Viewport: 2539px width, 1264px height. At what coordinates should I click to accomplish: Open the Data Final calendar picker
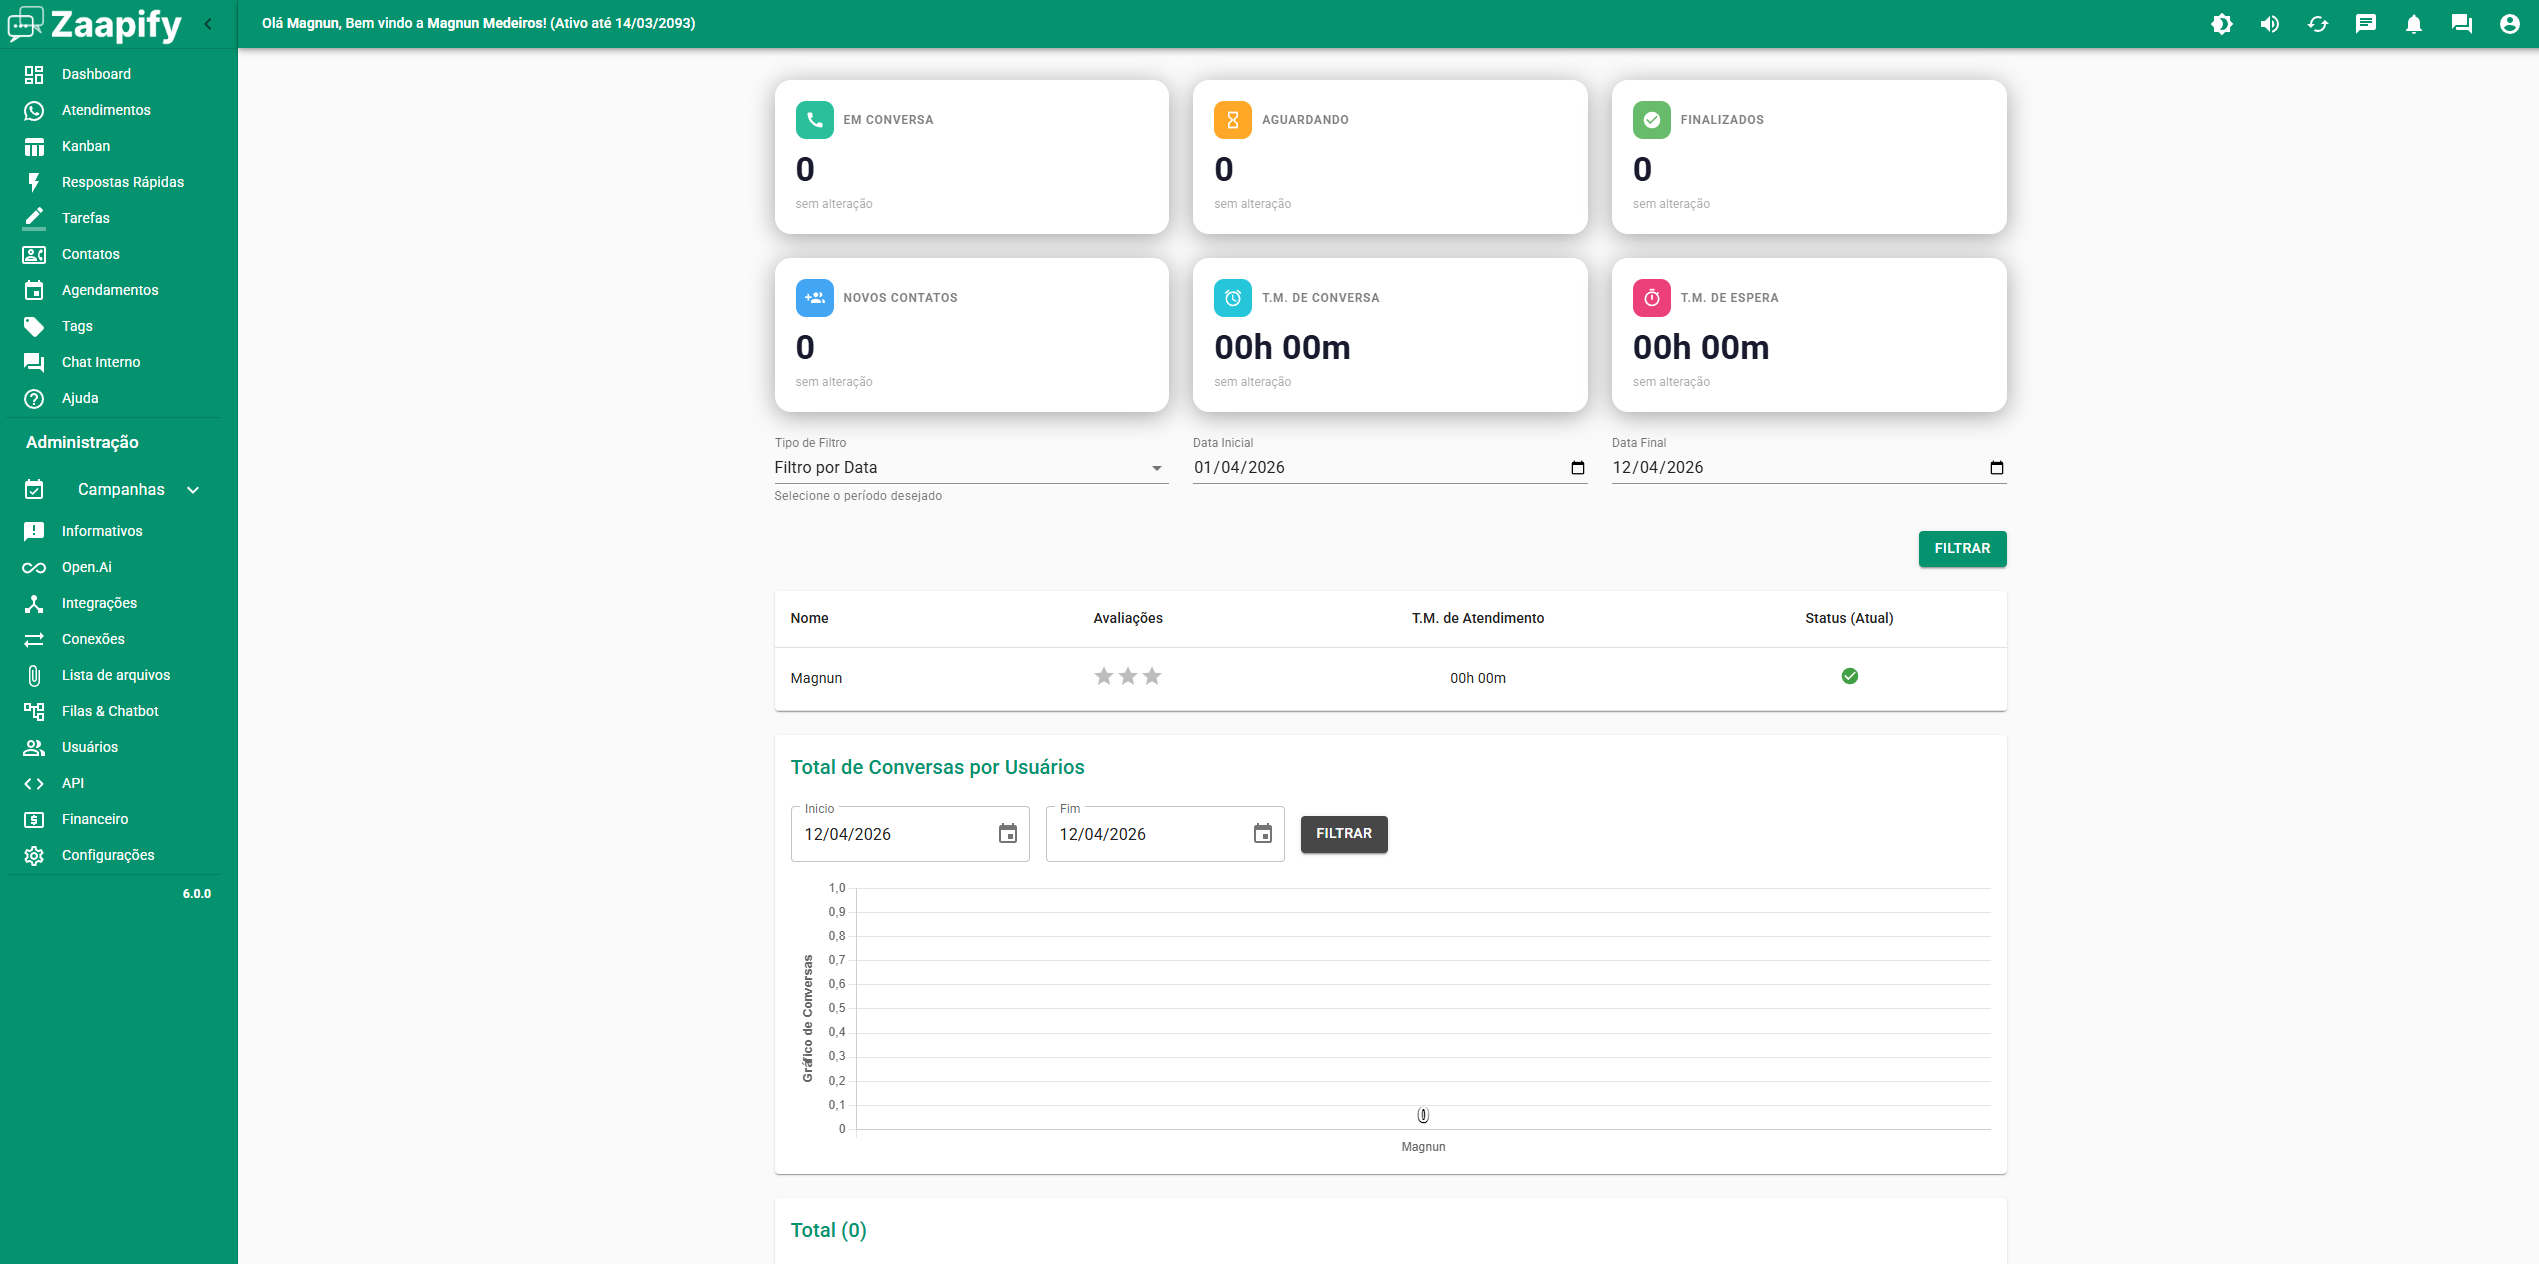[1997, 468]
